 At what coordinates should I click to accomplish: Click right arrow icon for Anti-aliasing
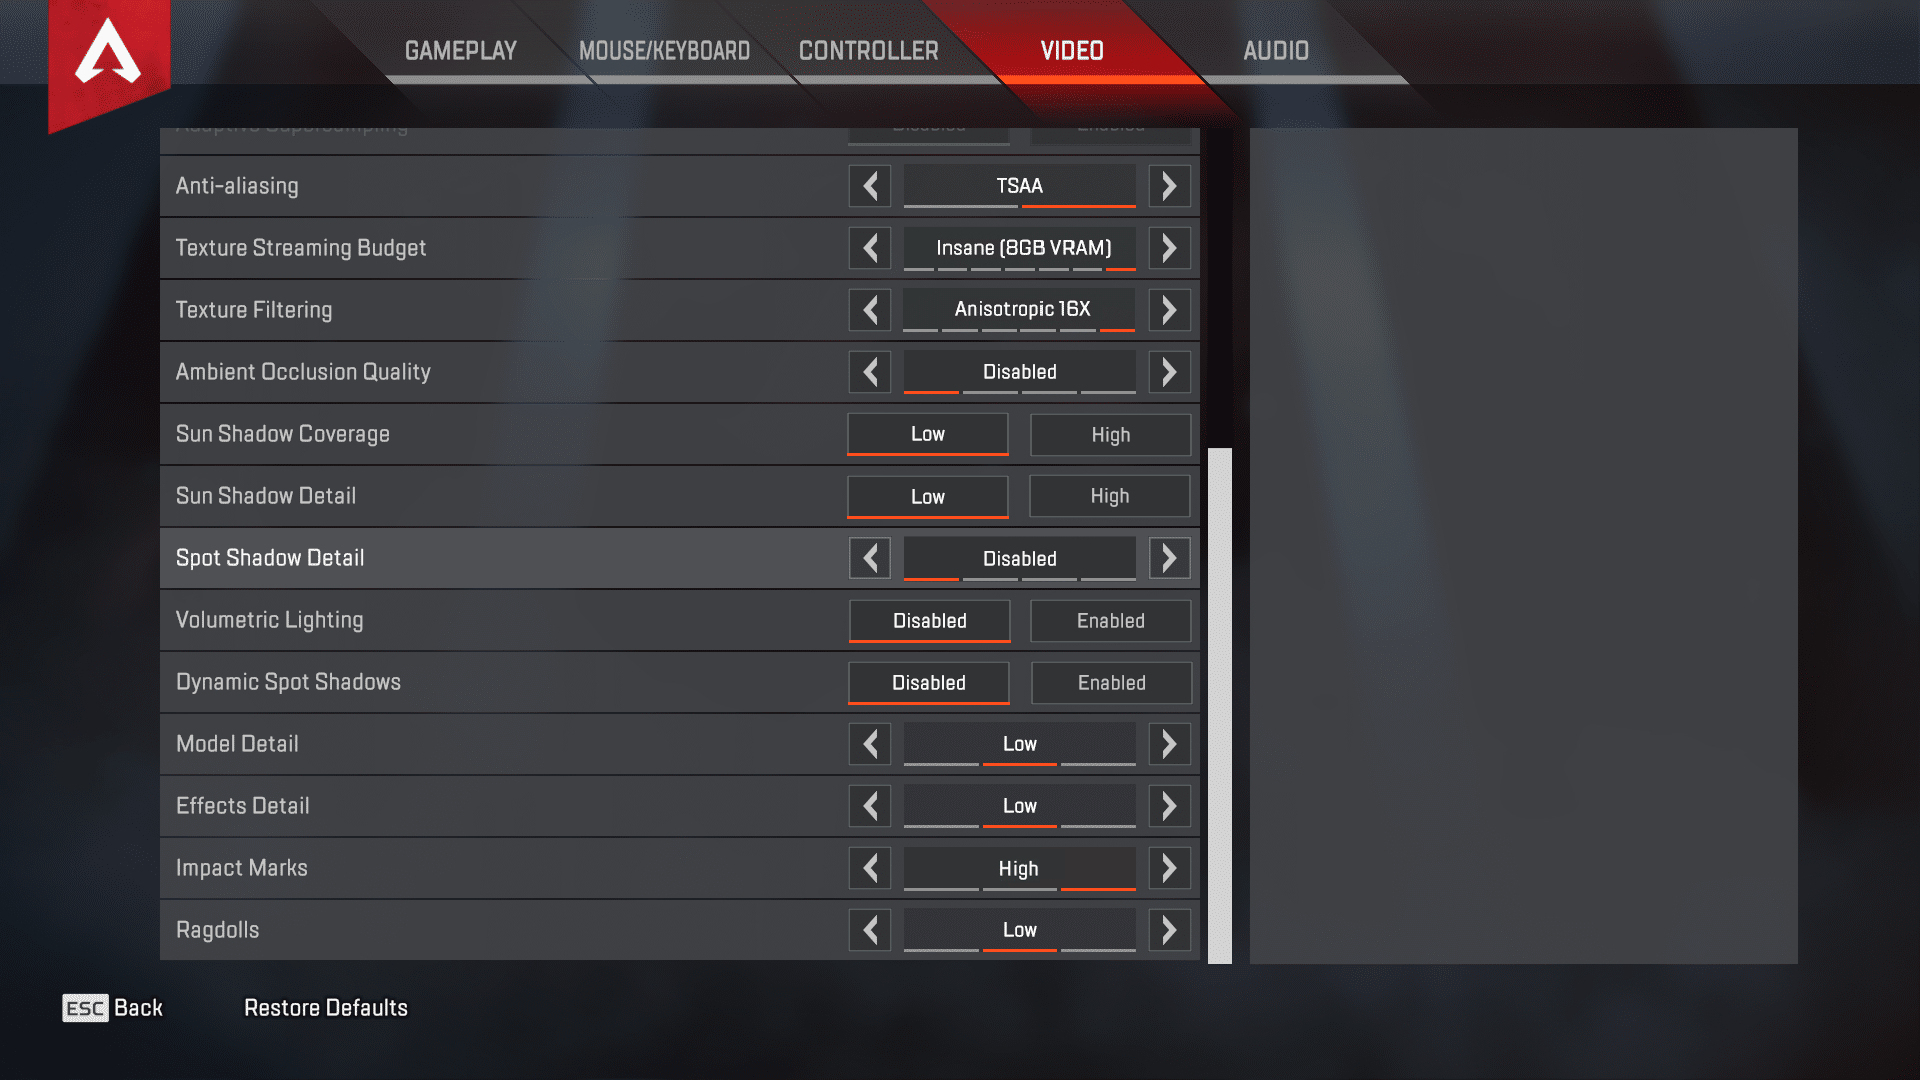point(1167,185)
